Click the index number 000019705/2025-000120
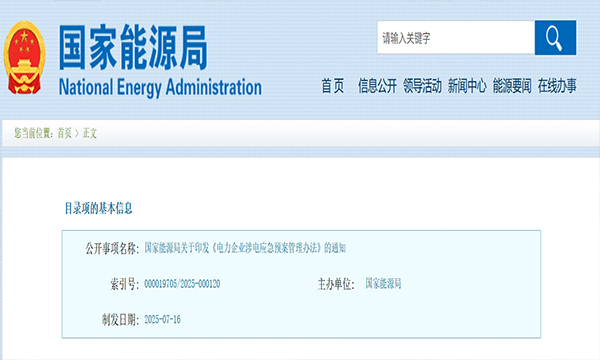The width and height of the screenshot is (600, 360). pos(182,284)
